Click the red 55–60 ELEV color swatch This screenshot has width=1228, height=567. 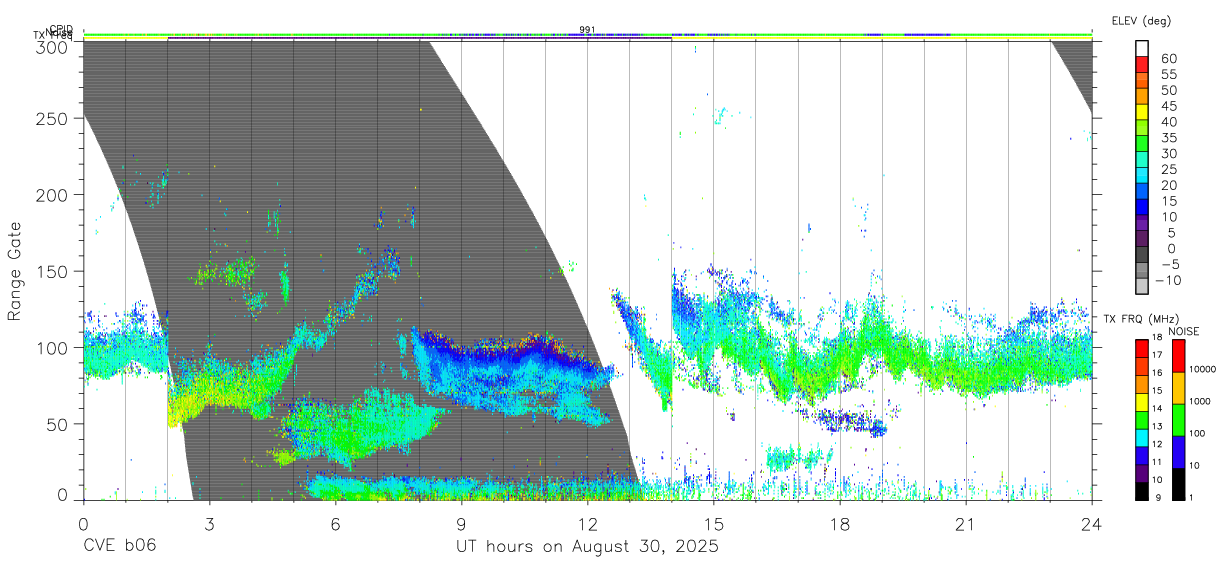[x=1141, y=66]
